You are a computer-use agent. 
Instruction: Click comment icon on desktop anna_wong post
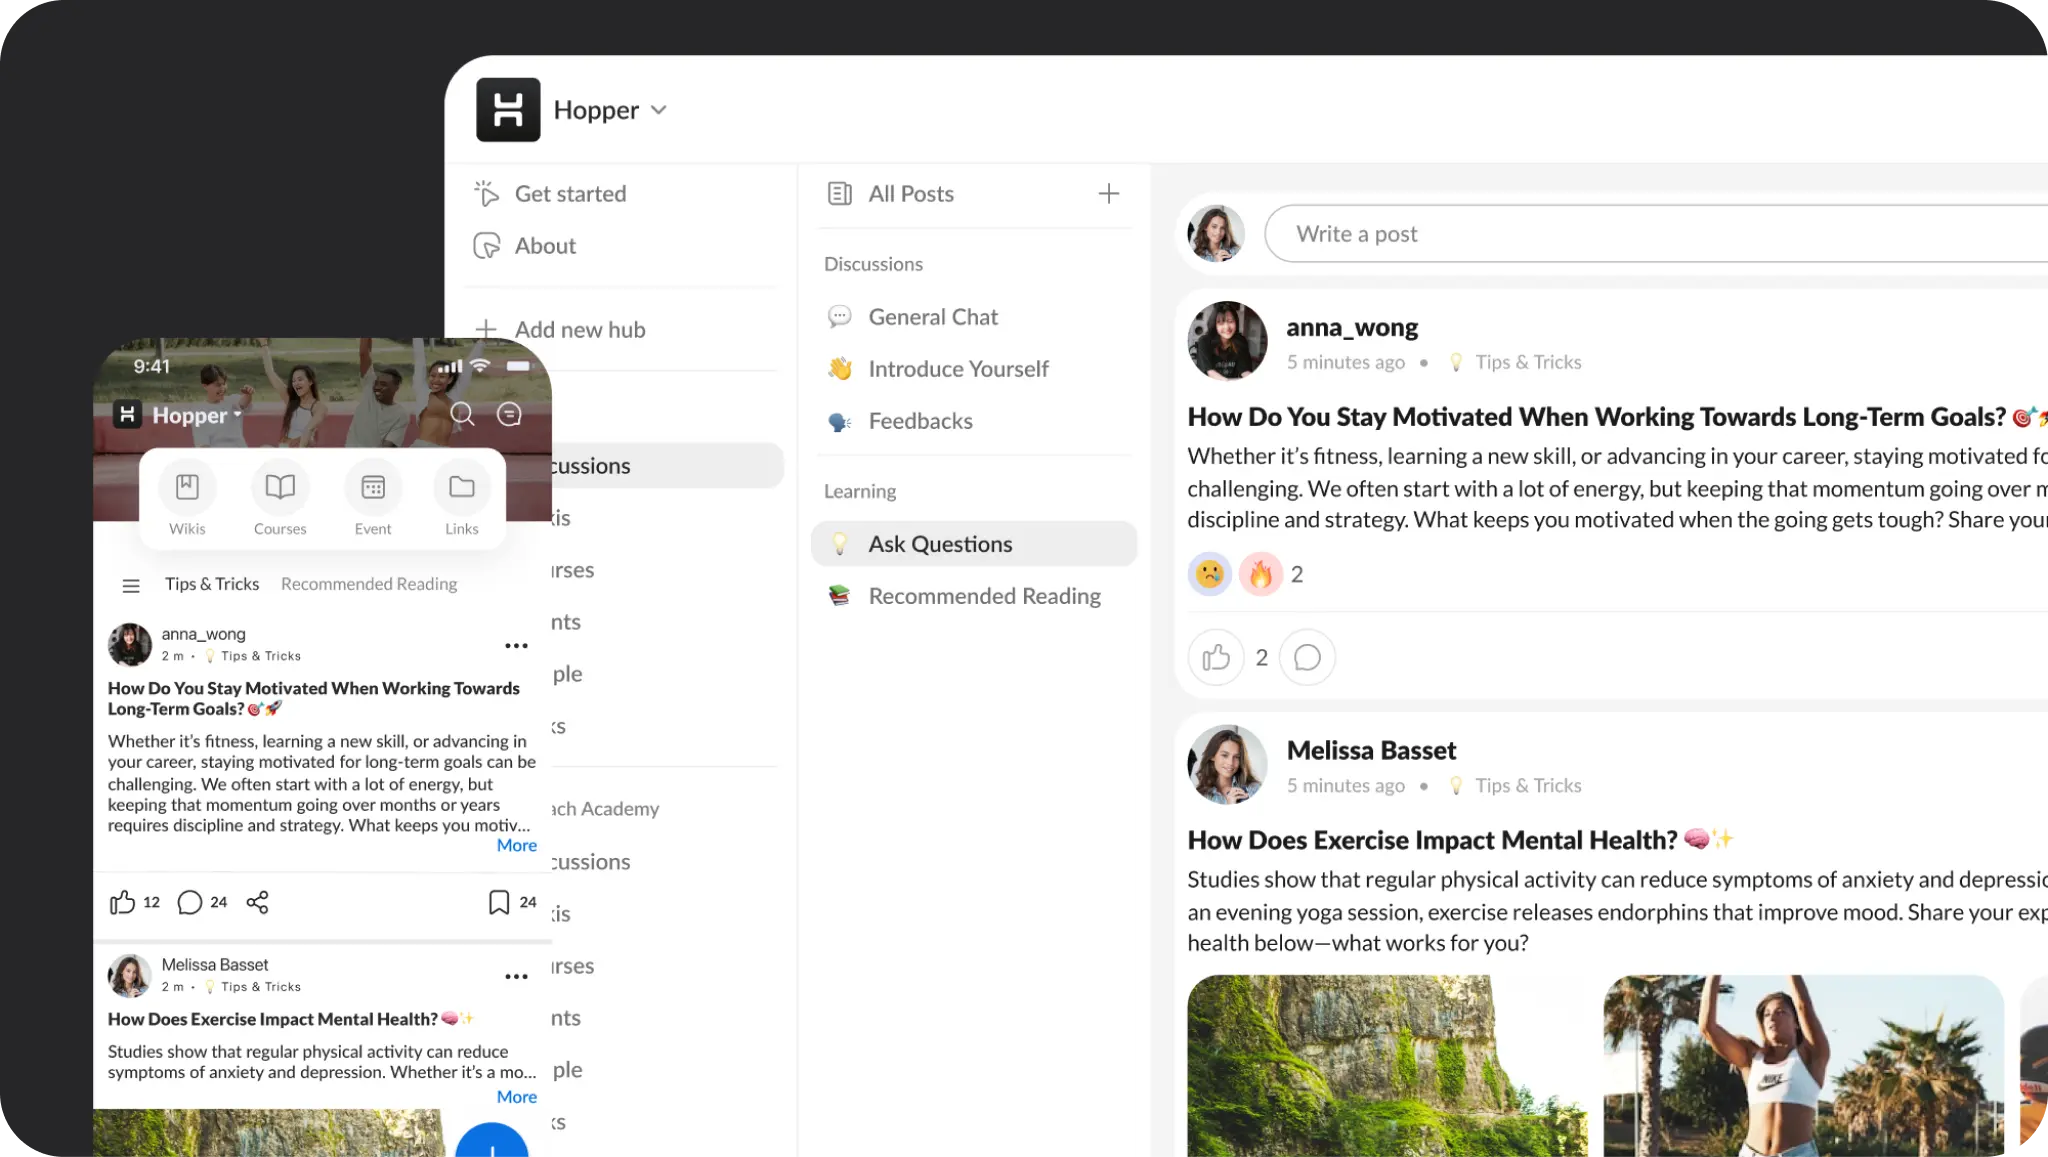click(x=1307, y=657)
